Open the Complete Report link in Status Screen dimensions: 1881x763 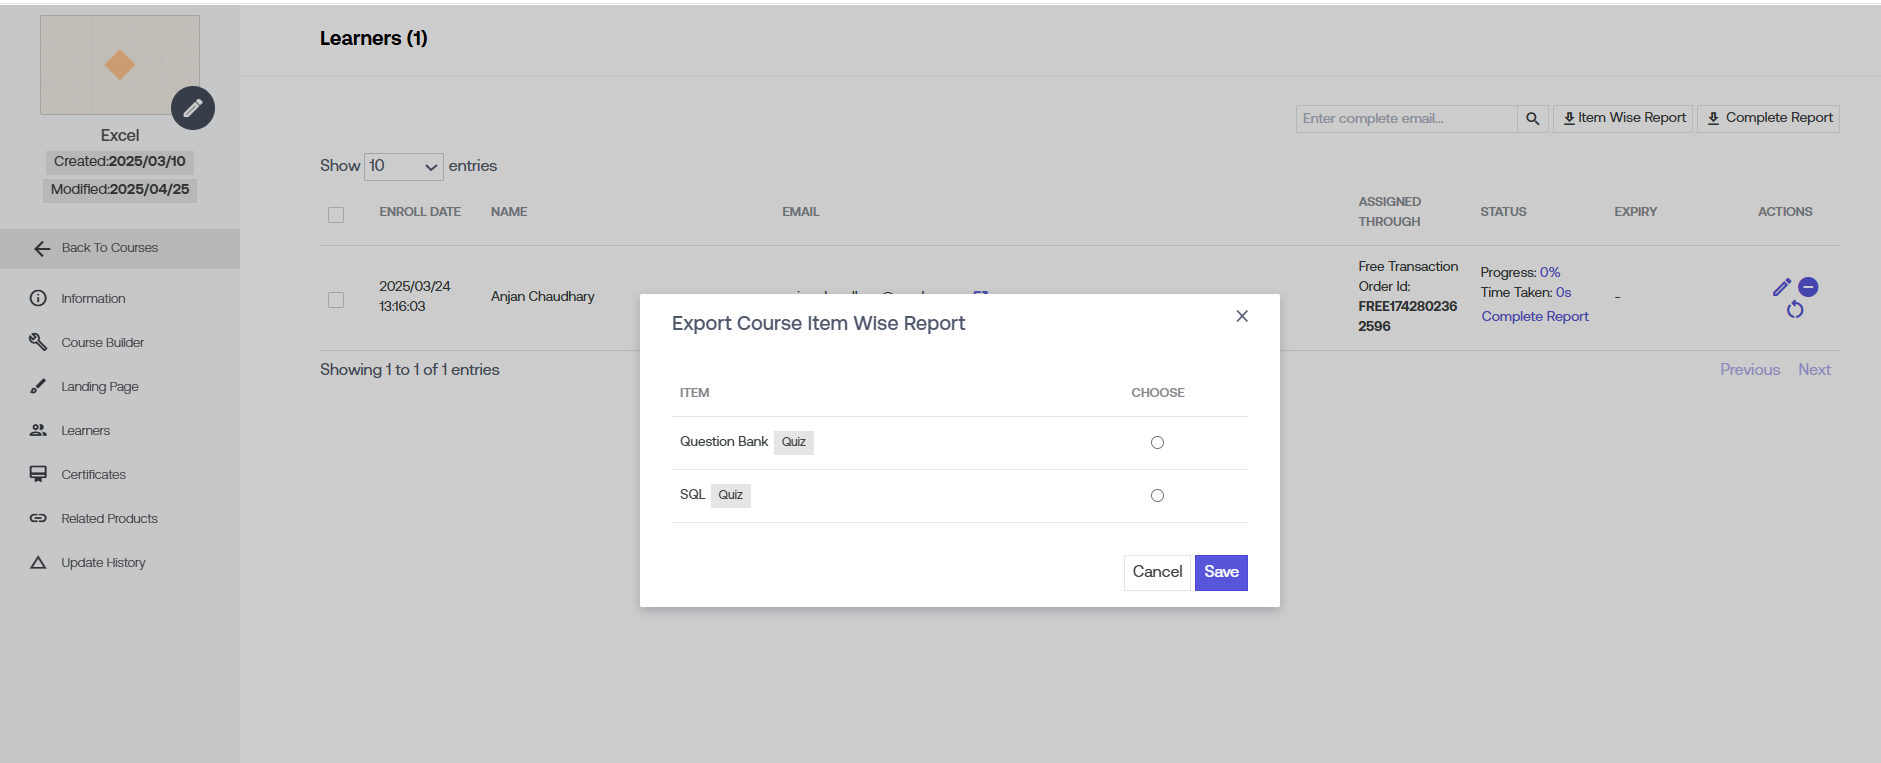[1534, 317]
